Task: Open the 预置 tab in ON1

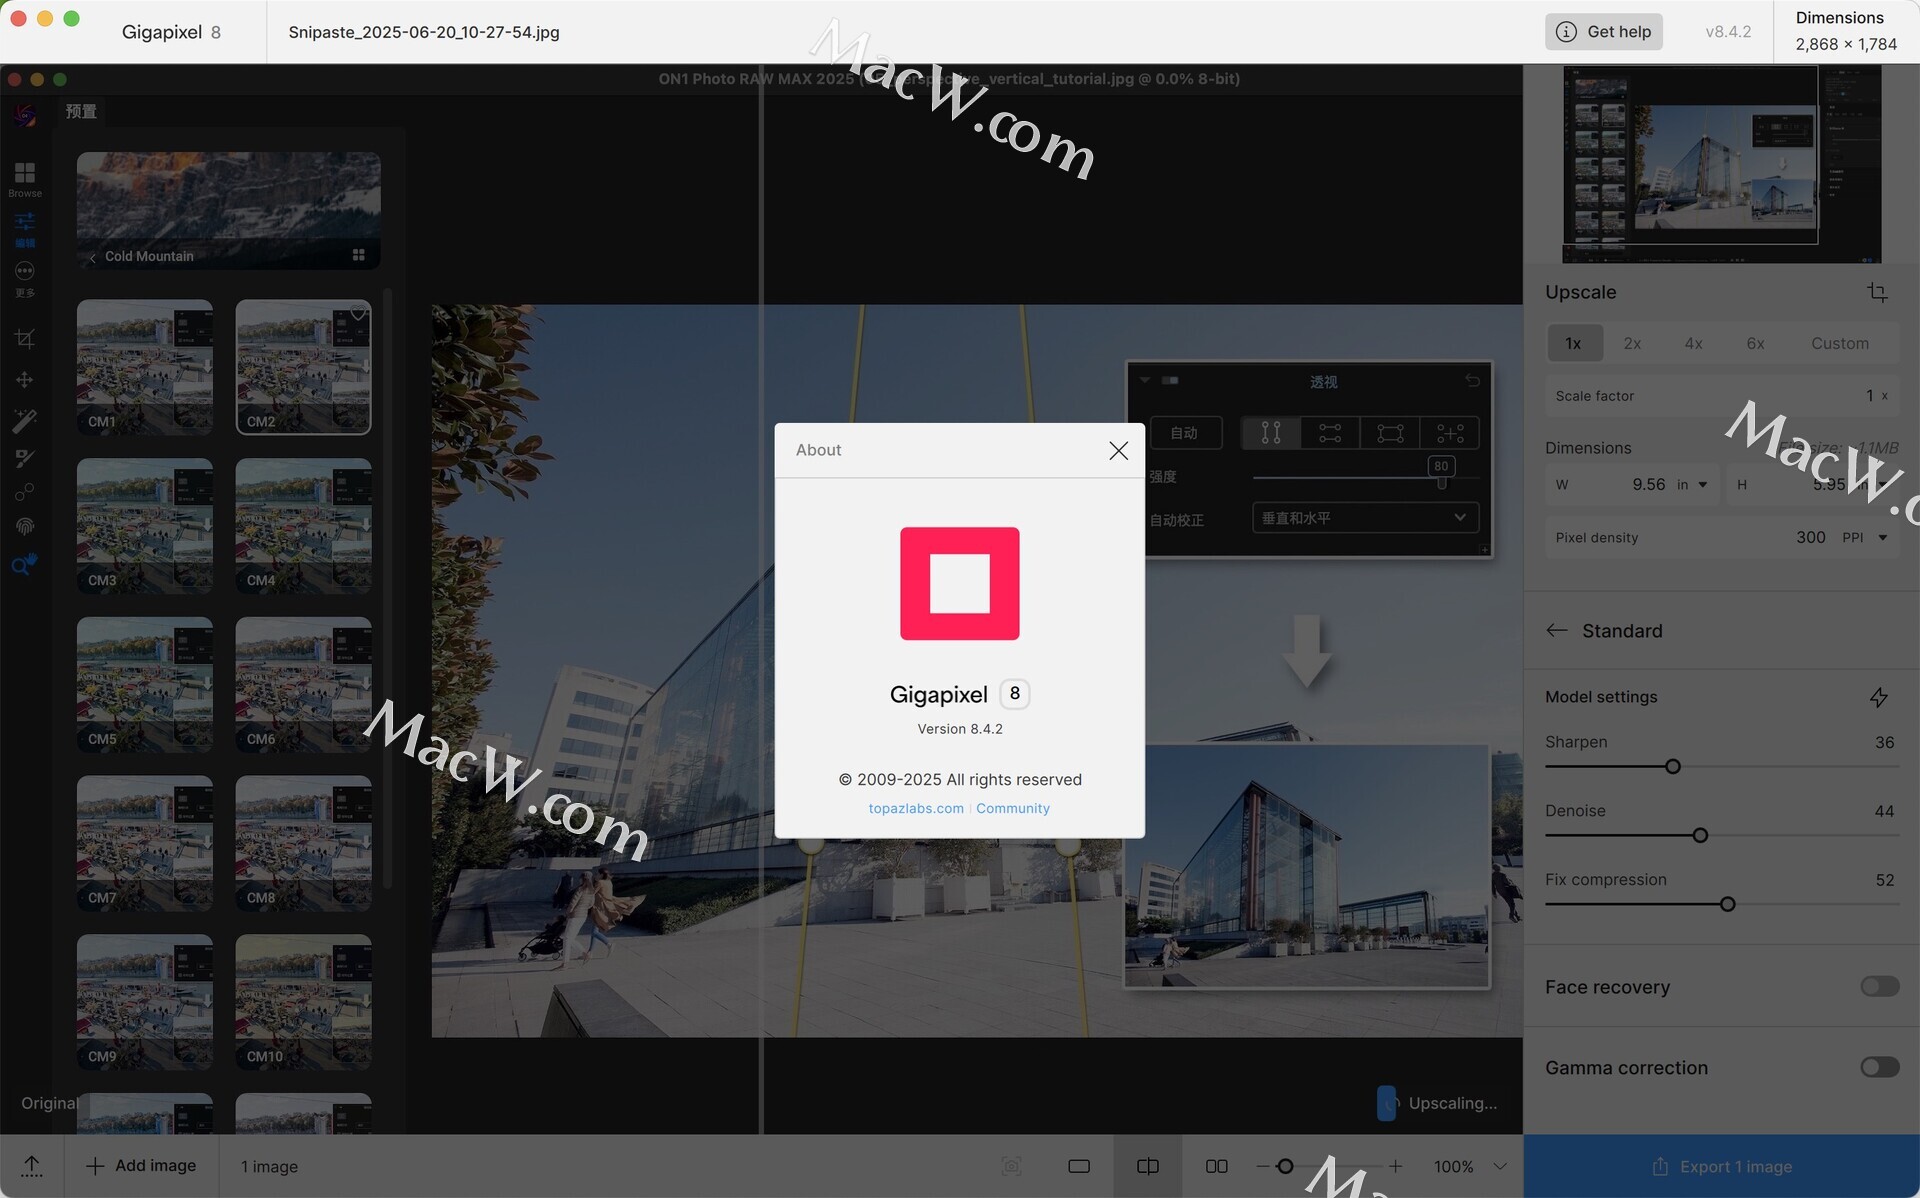Action: tap(81, 111)
